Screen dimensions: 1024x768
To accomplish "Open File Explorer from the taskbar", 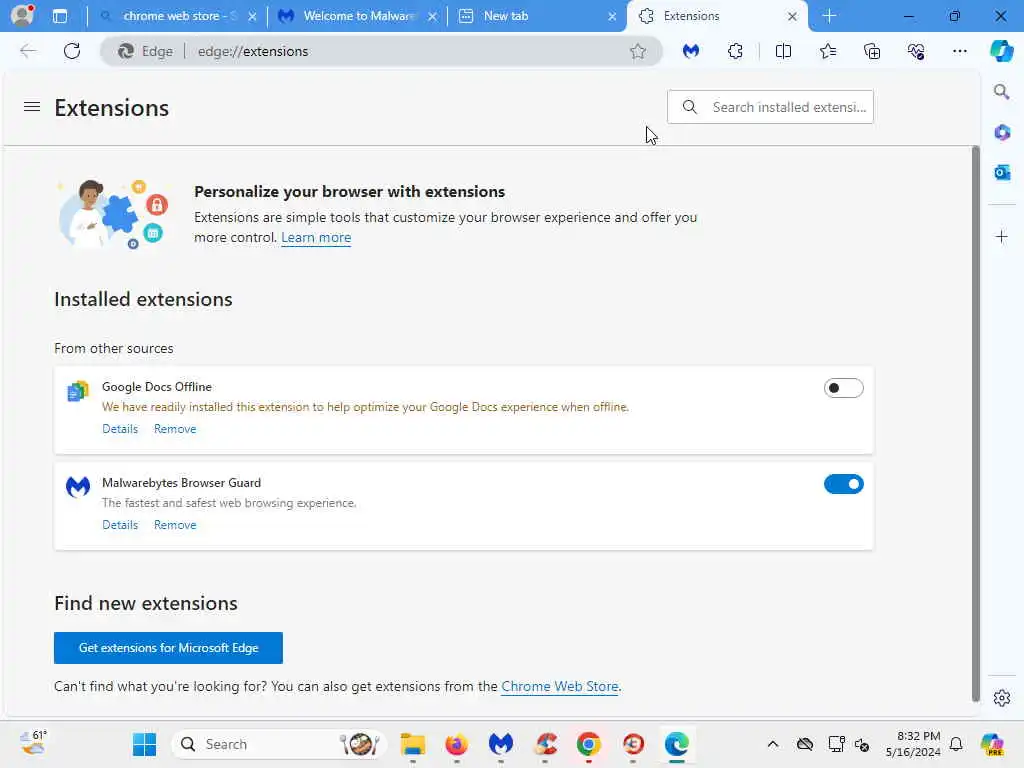I will pos(413,744).
